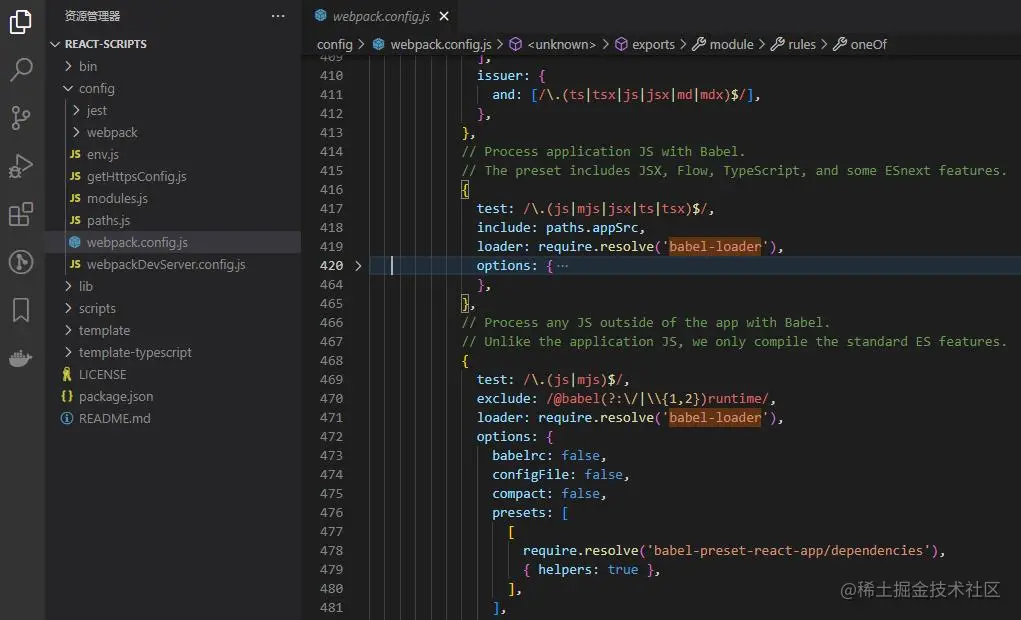
Task: Click the module breadcrumb segment
Action: point(731,44)
